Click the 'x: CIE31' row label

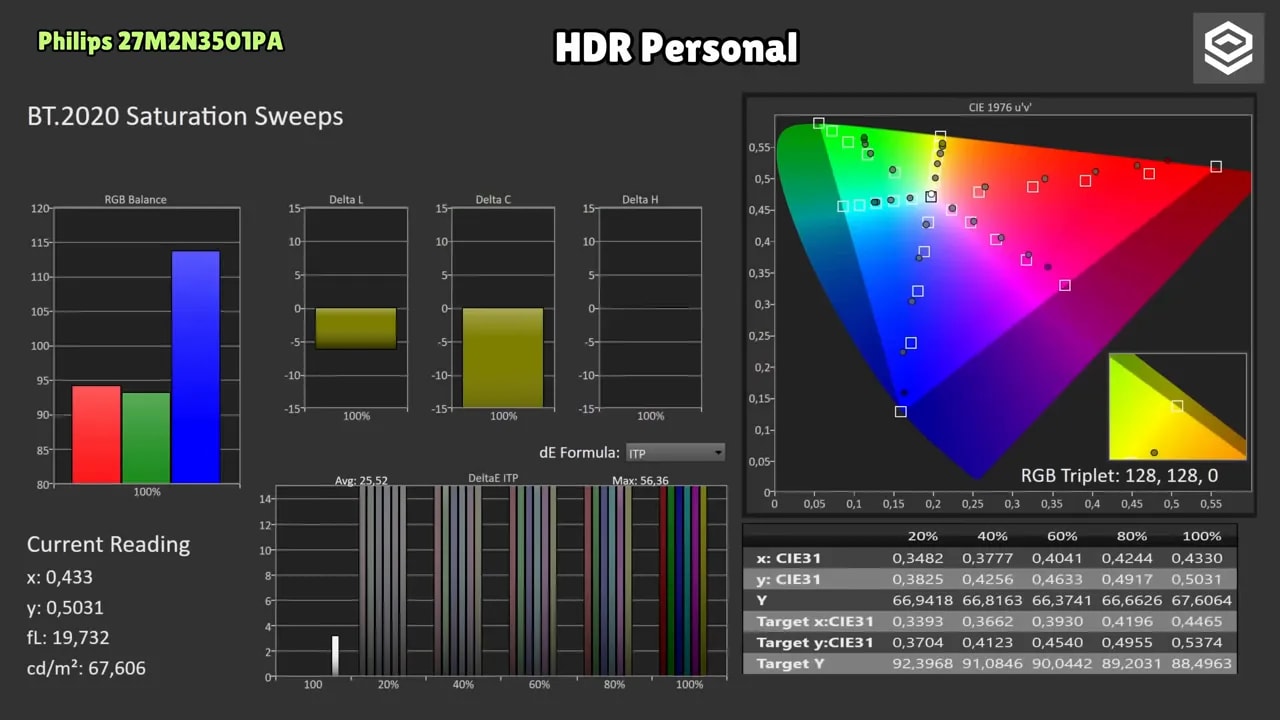point(789,558)
